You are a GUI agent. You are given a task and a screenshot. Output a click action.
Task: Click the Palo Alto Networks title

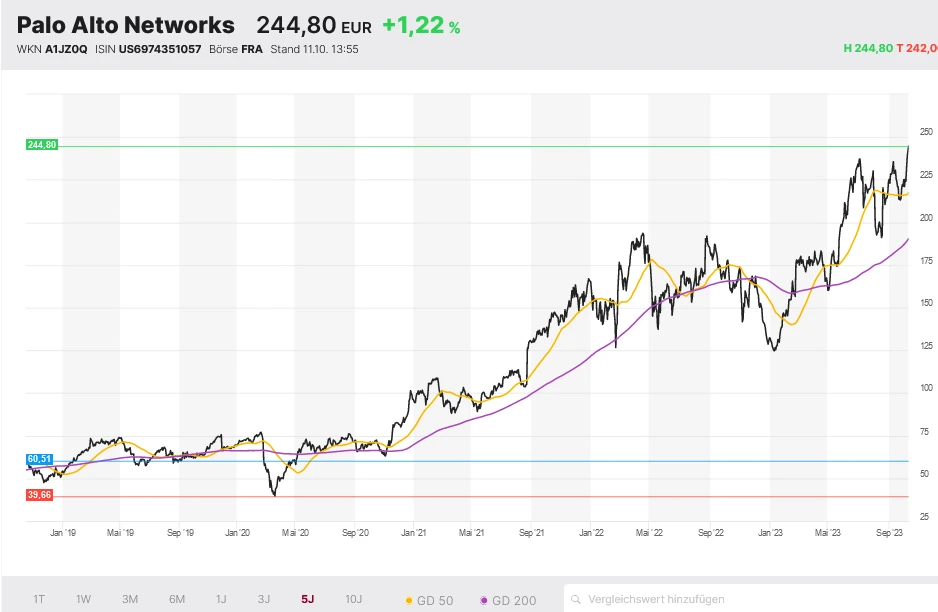click(126, 25)
